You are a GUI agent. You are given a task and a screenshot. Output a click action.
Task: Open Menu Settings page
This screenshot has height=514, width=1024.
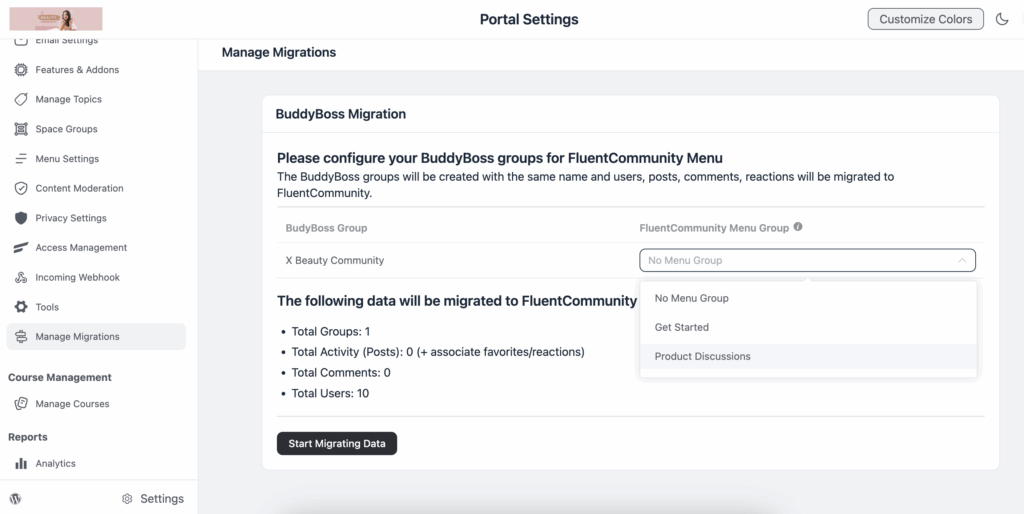point(96,159)
